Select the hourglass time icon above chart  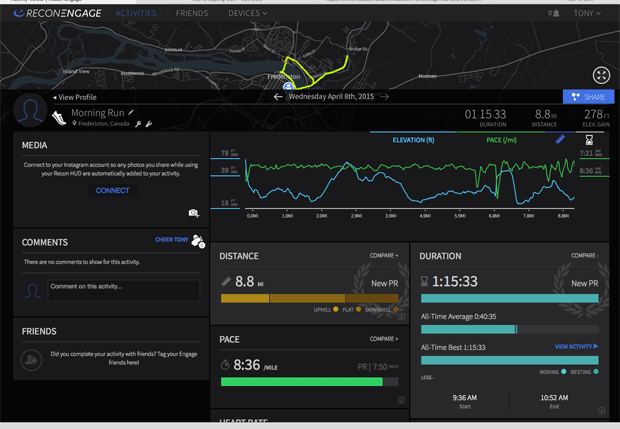(x=589, y=140)
